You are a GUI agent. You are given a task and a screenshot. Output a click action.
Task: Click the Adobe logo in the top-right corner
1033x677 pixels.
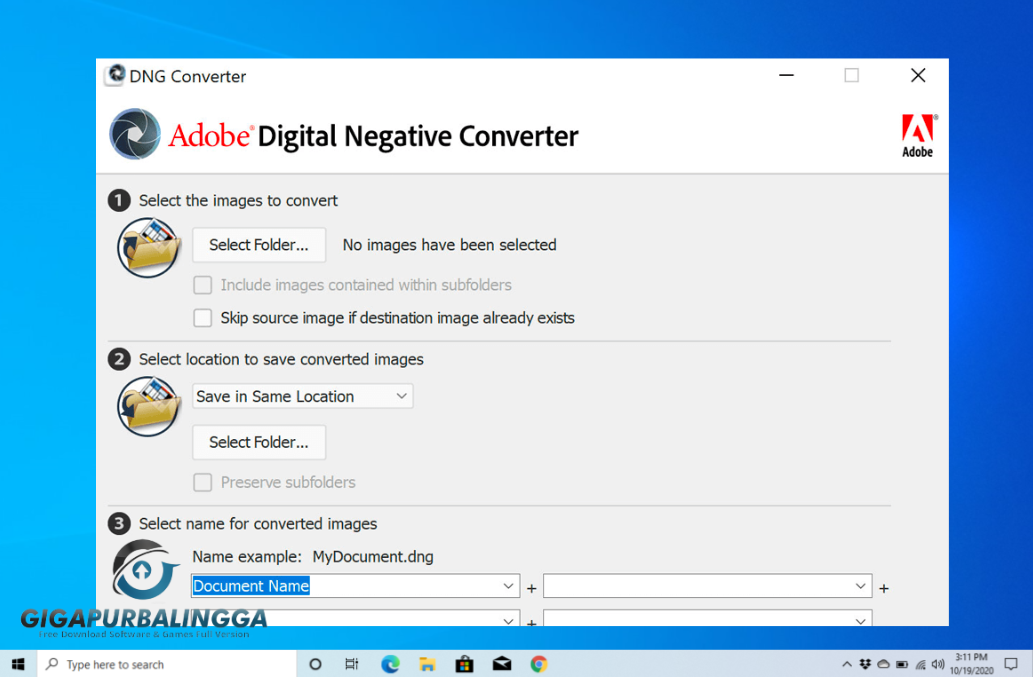[917, 133]
